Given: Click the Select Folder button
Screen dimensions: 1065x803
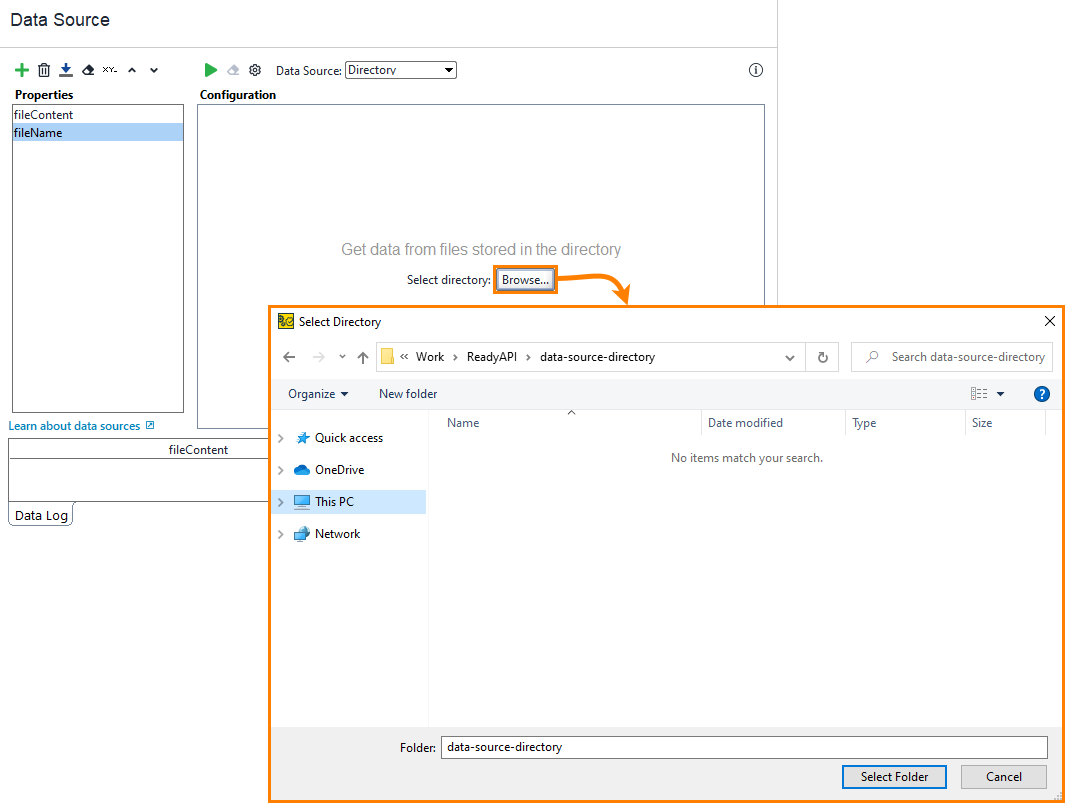Looking at the screenshot, I should (x=894, y=777).
